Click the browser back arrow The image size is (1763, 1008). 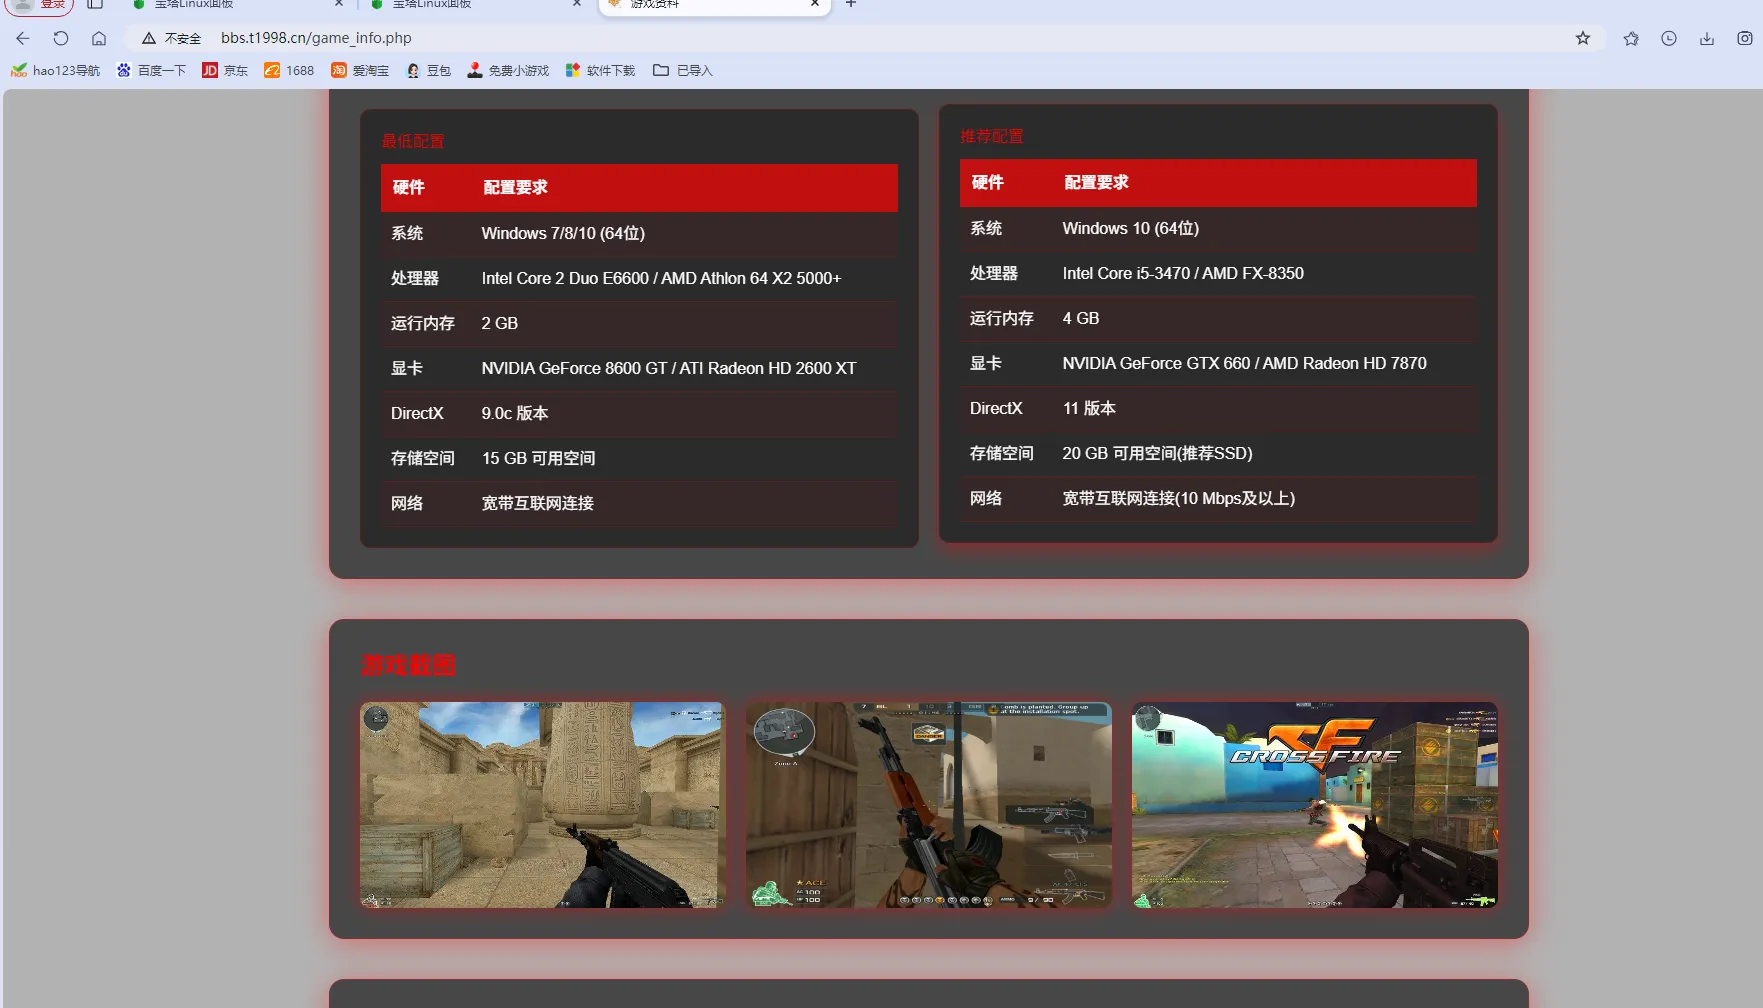[x=23, y=38]
